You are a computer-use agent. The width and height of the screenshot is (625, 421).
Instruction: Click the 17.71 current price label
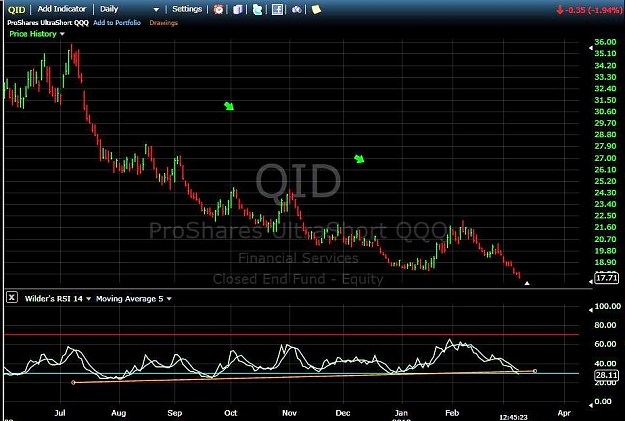(x=606, y=278)
